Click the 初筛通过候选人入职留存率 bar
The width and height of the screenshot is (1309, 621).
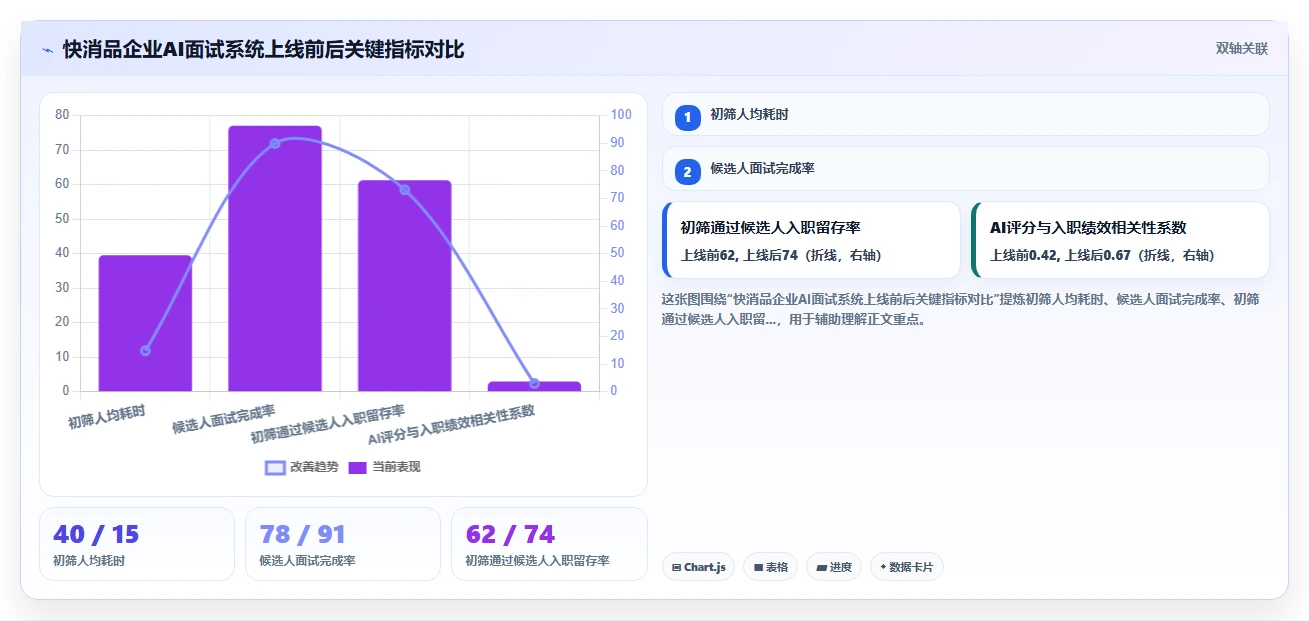(x=405, y=286)
